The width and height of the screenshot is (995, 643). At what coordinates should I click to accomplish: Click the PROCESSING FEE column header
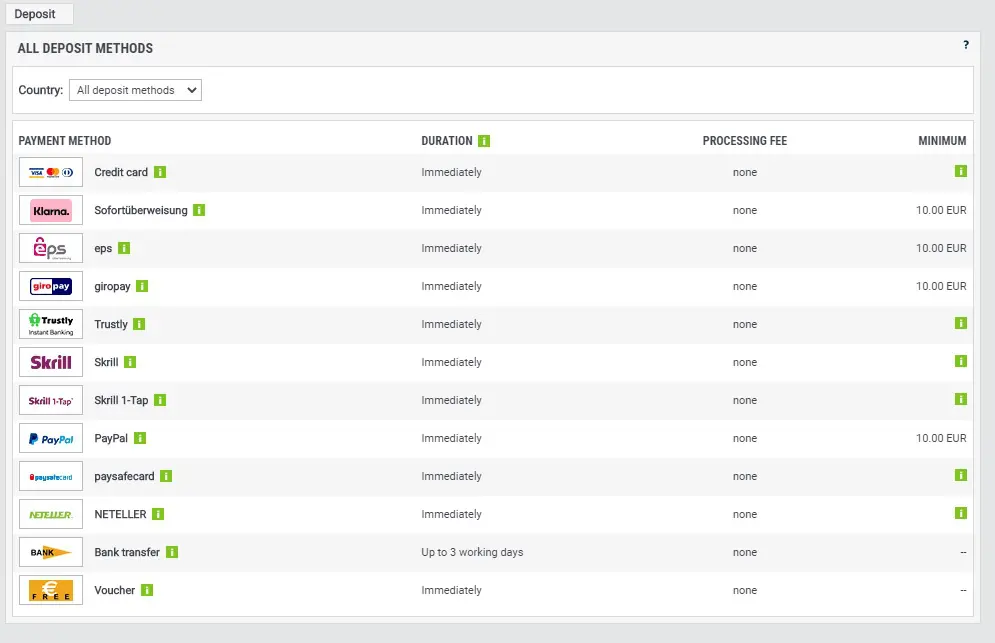pyautogui.click(x=744, y=141)
